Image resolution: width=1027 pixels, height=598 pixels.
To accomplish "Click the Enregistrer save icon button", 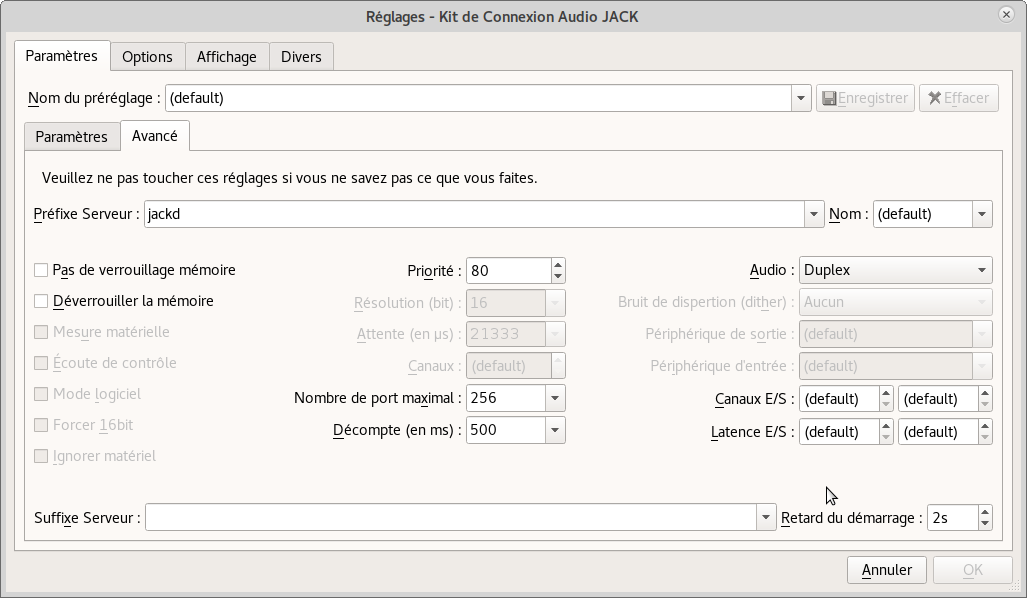I will pyautogui.click(x=865, y=98).
